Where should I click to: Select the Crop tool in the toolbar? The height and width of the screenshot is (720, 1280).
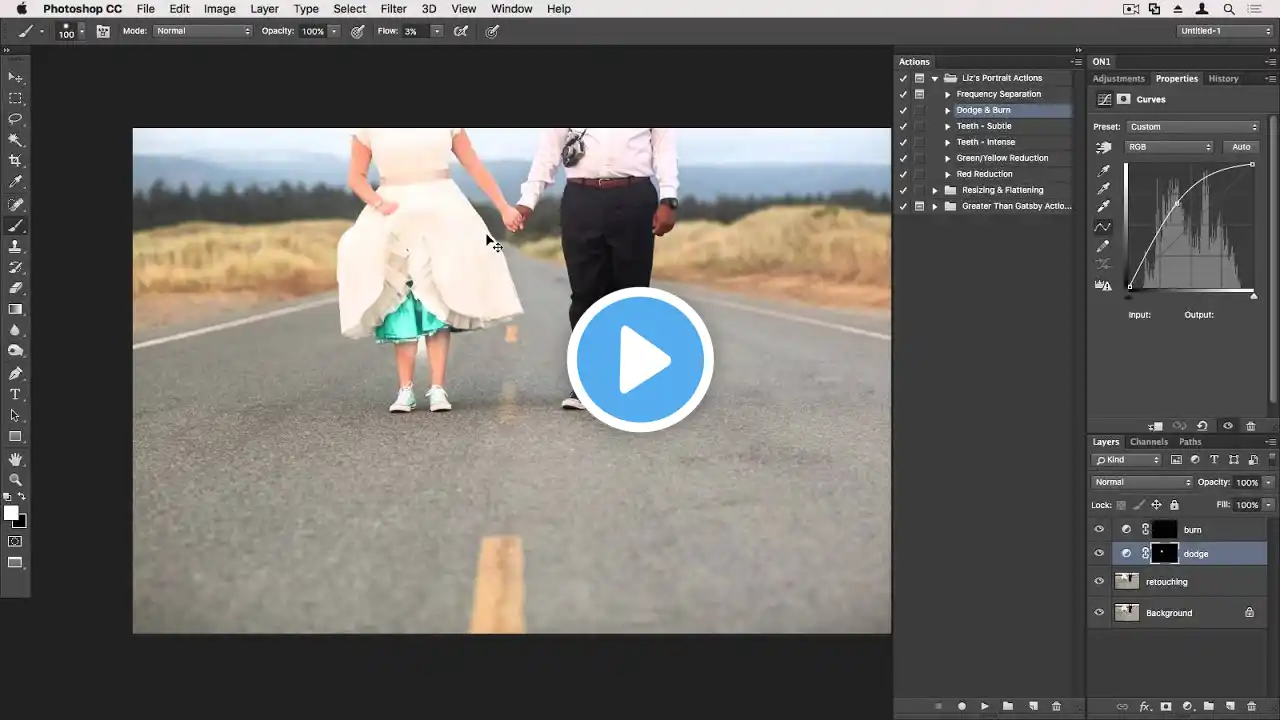[15, 161]
